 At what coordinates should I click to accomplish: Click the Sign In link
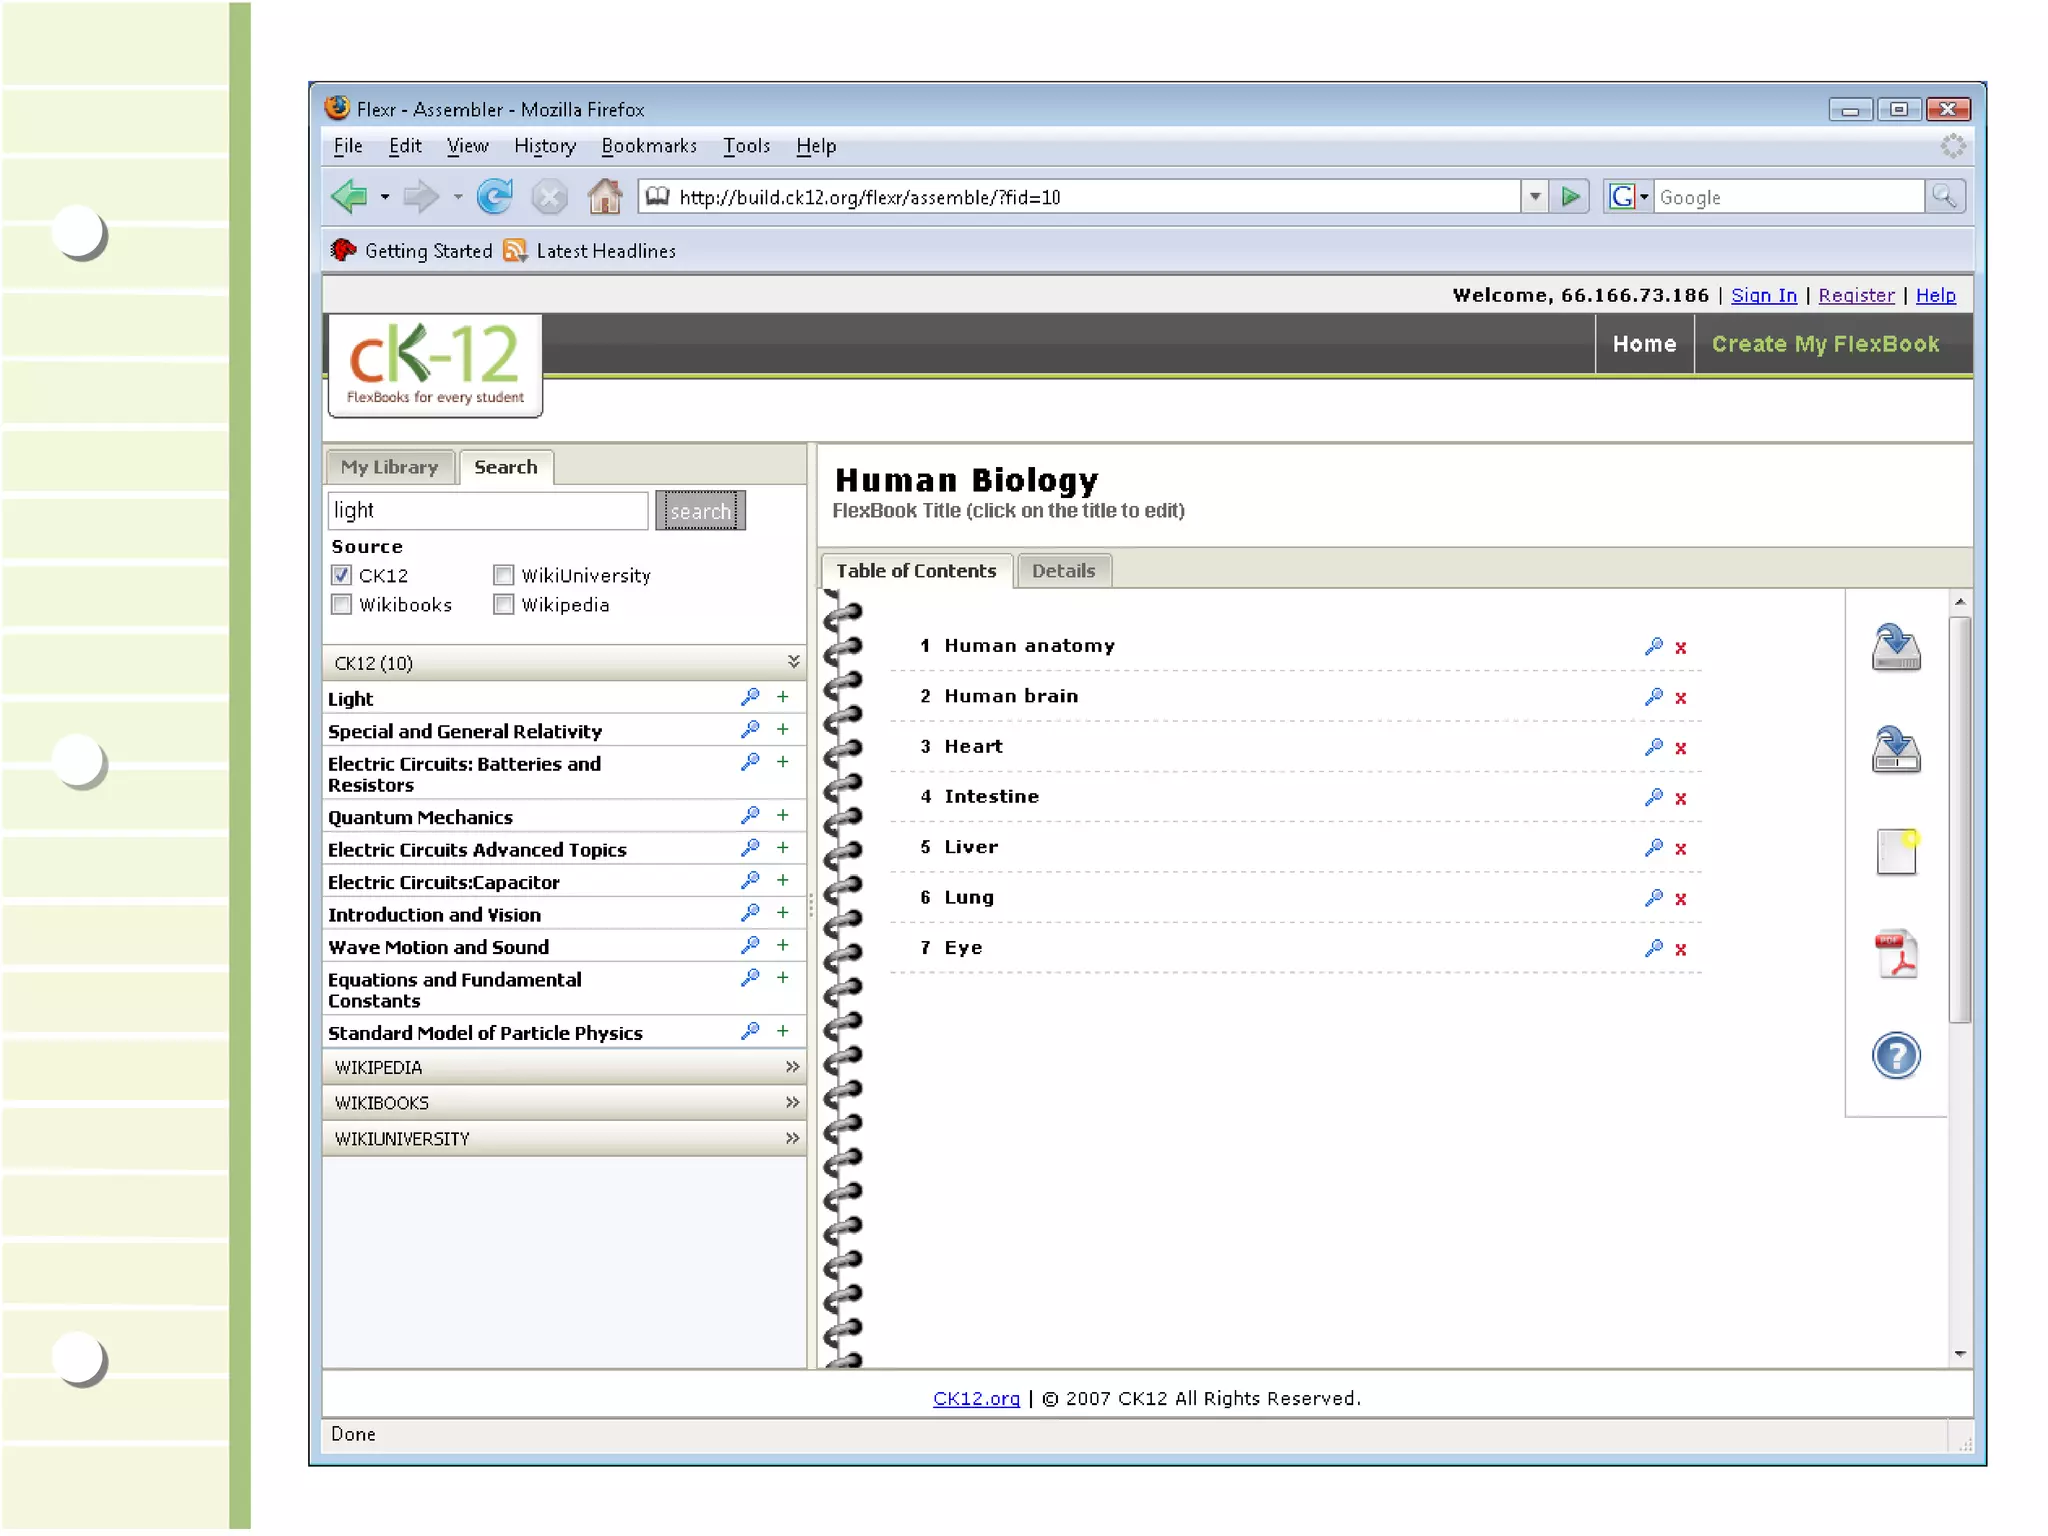(1763, 295)
